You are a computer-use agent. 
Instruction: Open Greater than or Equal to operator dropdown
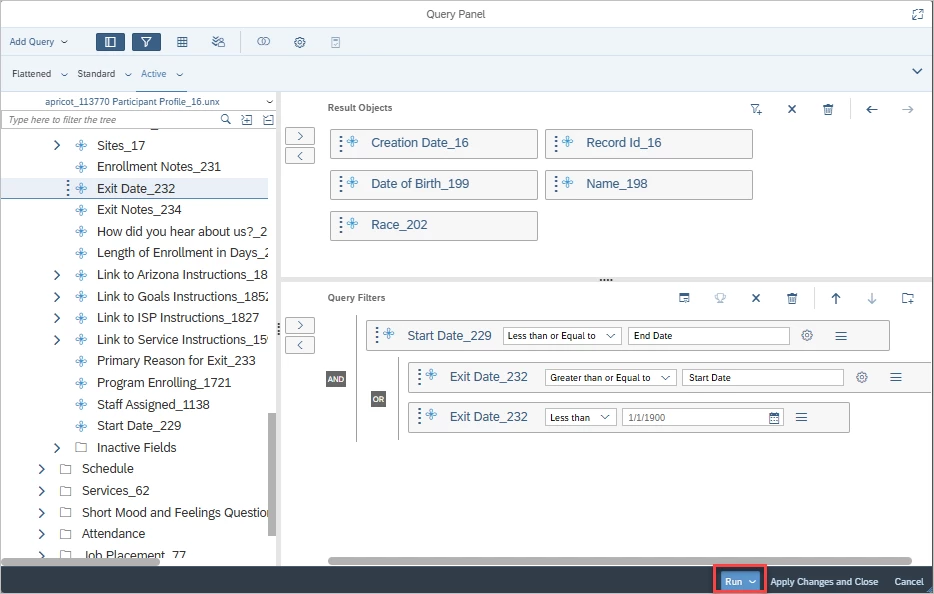(610, 377)
